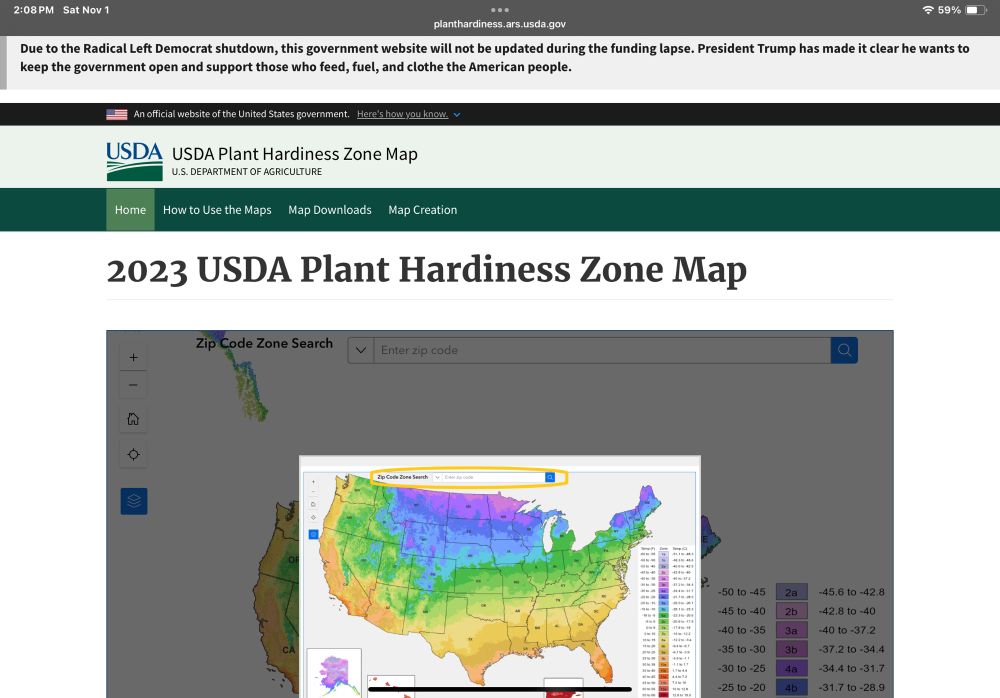Zoom in on the hardiness map
Screen dimensions: 1000x698
[x=133, y=357]
